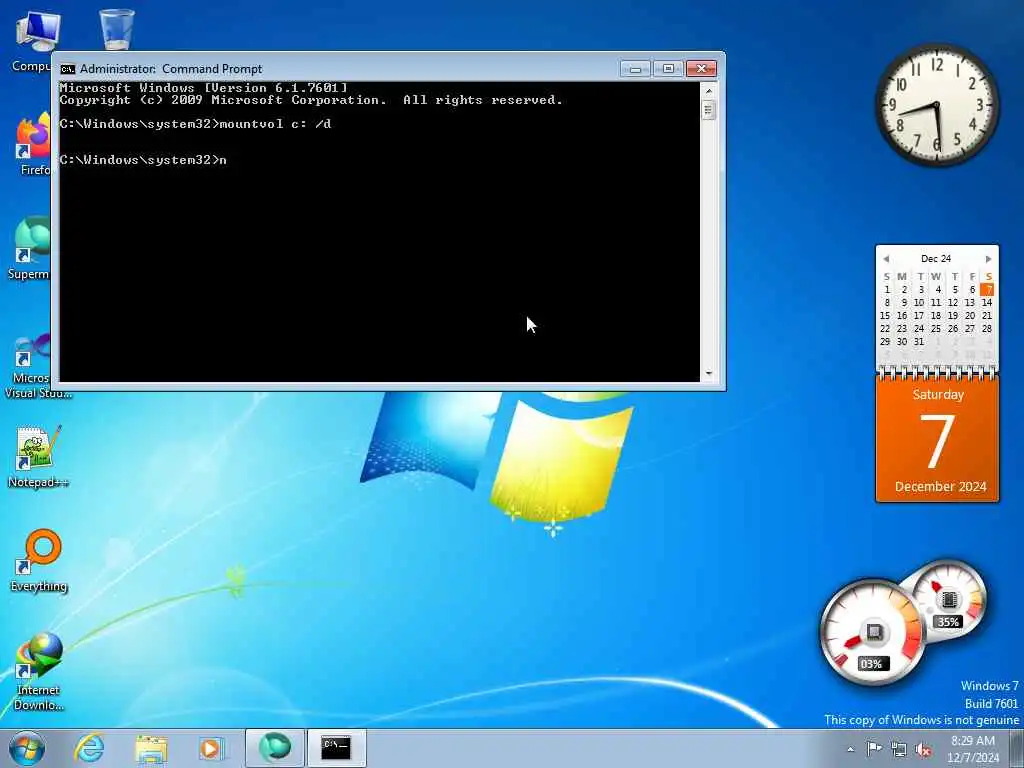The height and width of the screenshot is (768, 1024).
Task: Select highlighted day 7 in calendar
Action: pyautogui.click(x=987, y=289)
